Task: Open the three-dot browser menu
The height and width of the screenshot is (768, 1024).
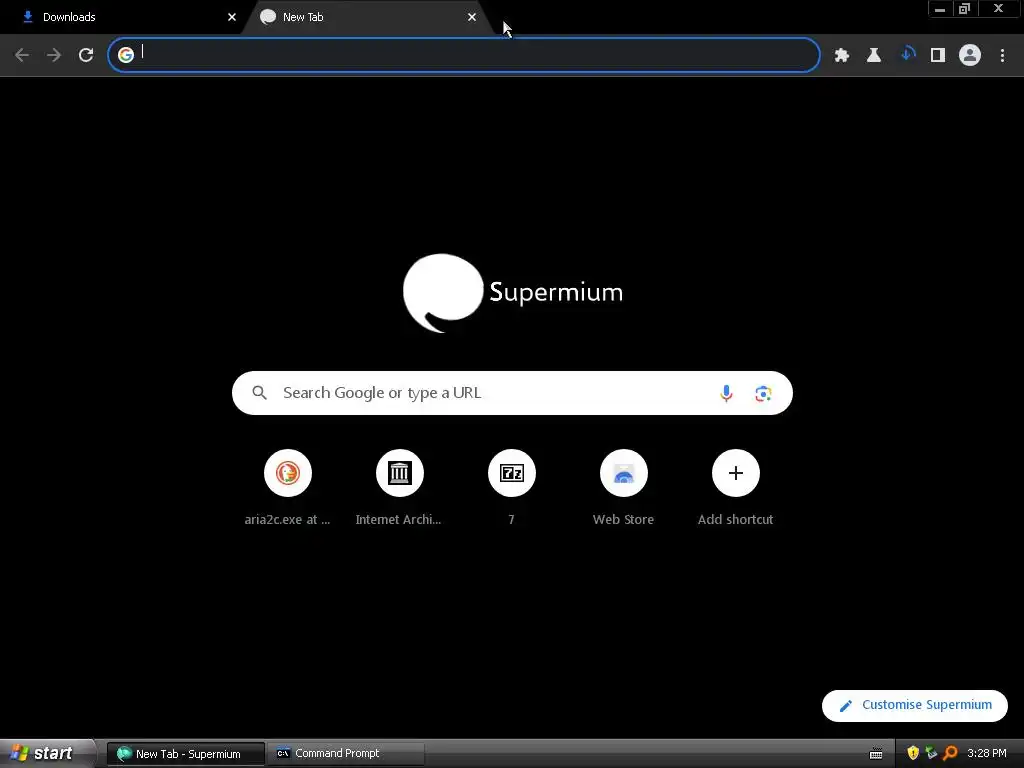Action: (x=1002, y=55)
